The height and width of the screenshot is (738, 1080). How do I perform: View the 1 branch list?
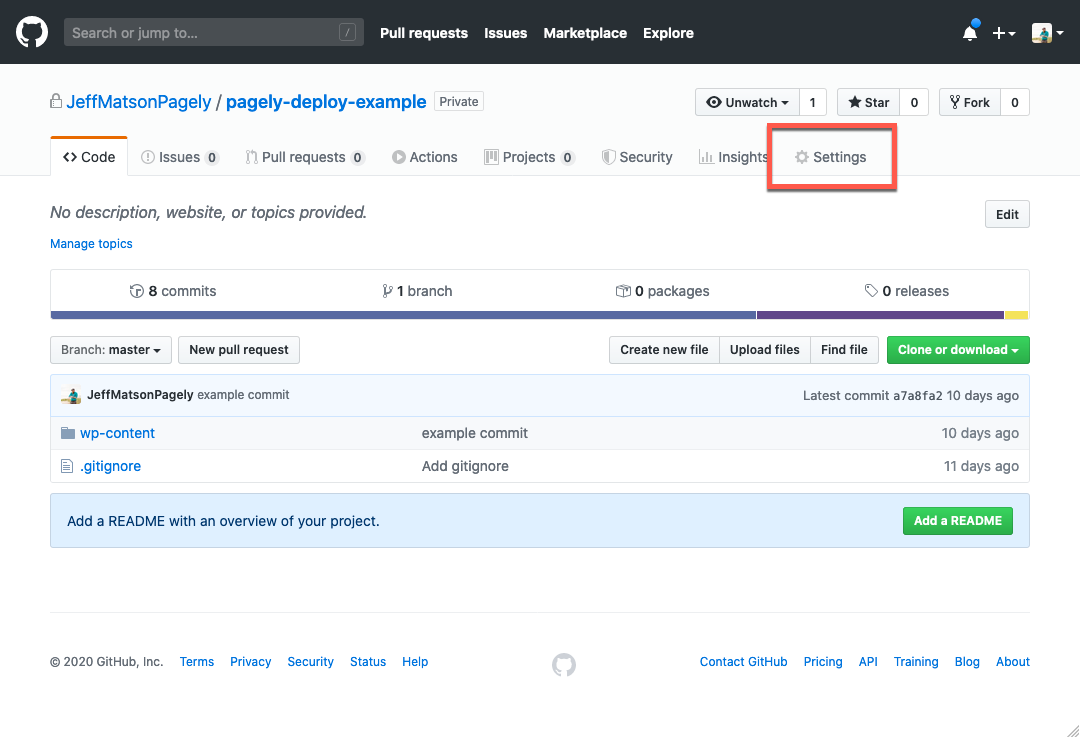coord(417,291)
